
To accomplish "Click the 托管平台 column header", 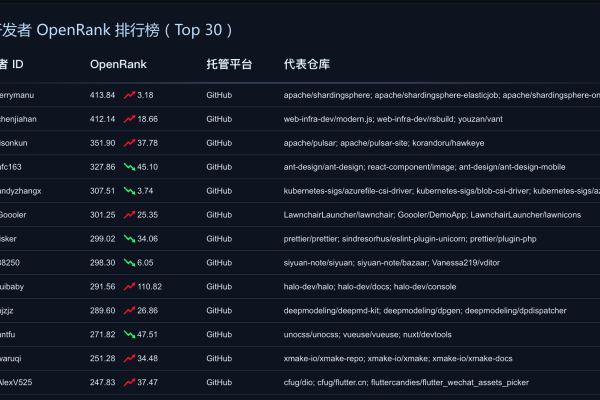I will tap(229, 64).
